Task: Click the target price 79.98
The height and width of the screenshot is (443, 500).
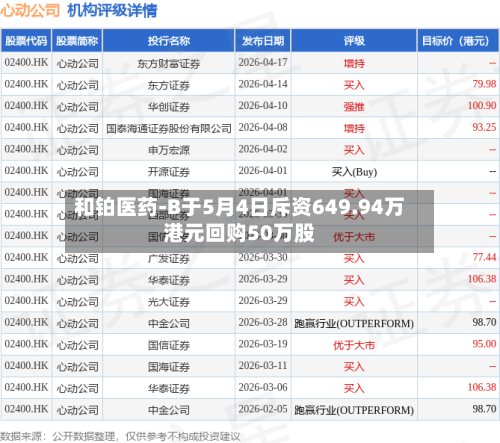Action: pyautogui.click(x=484, y=84)
